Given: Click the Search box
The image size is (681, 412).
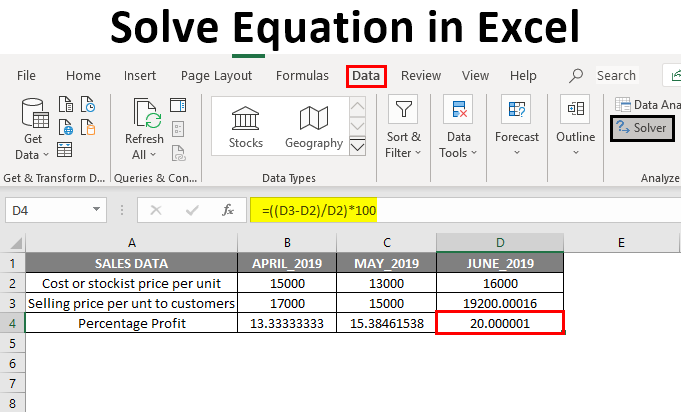Looking at the screenshot, I should [616, 76].
